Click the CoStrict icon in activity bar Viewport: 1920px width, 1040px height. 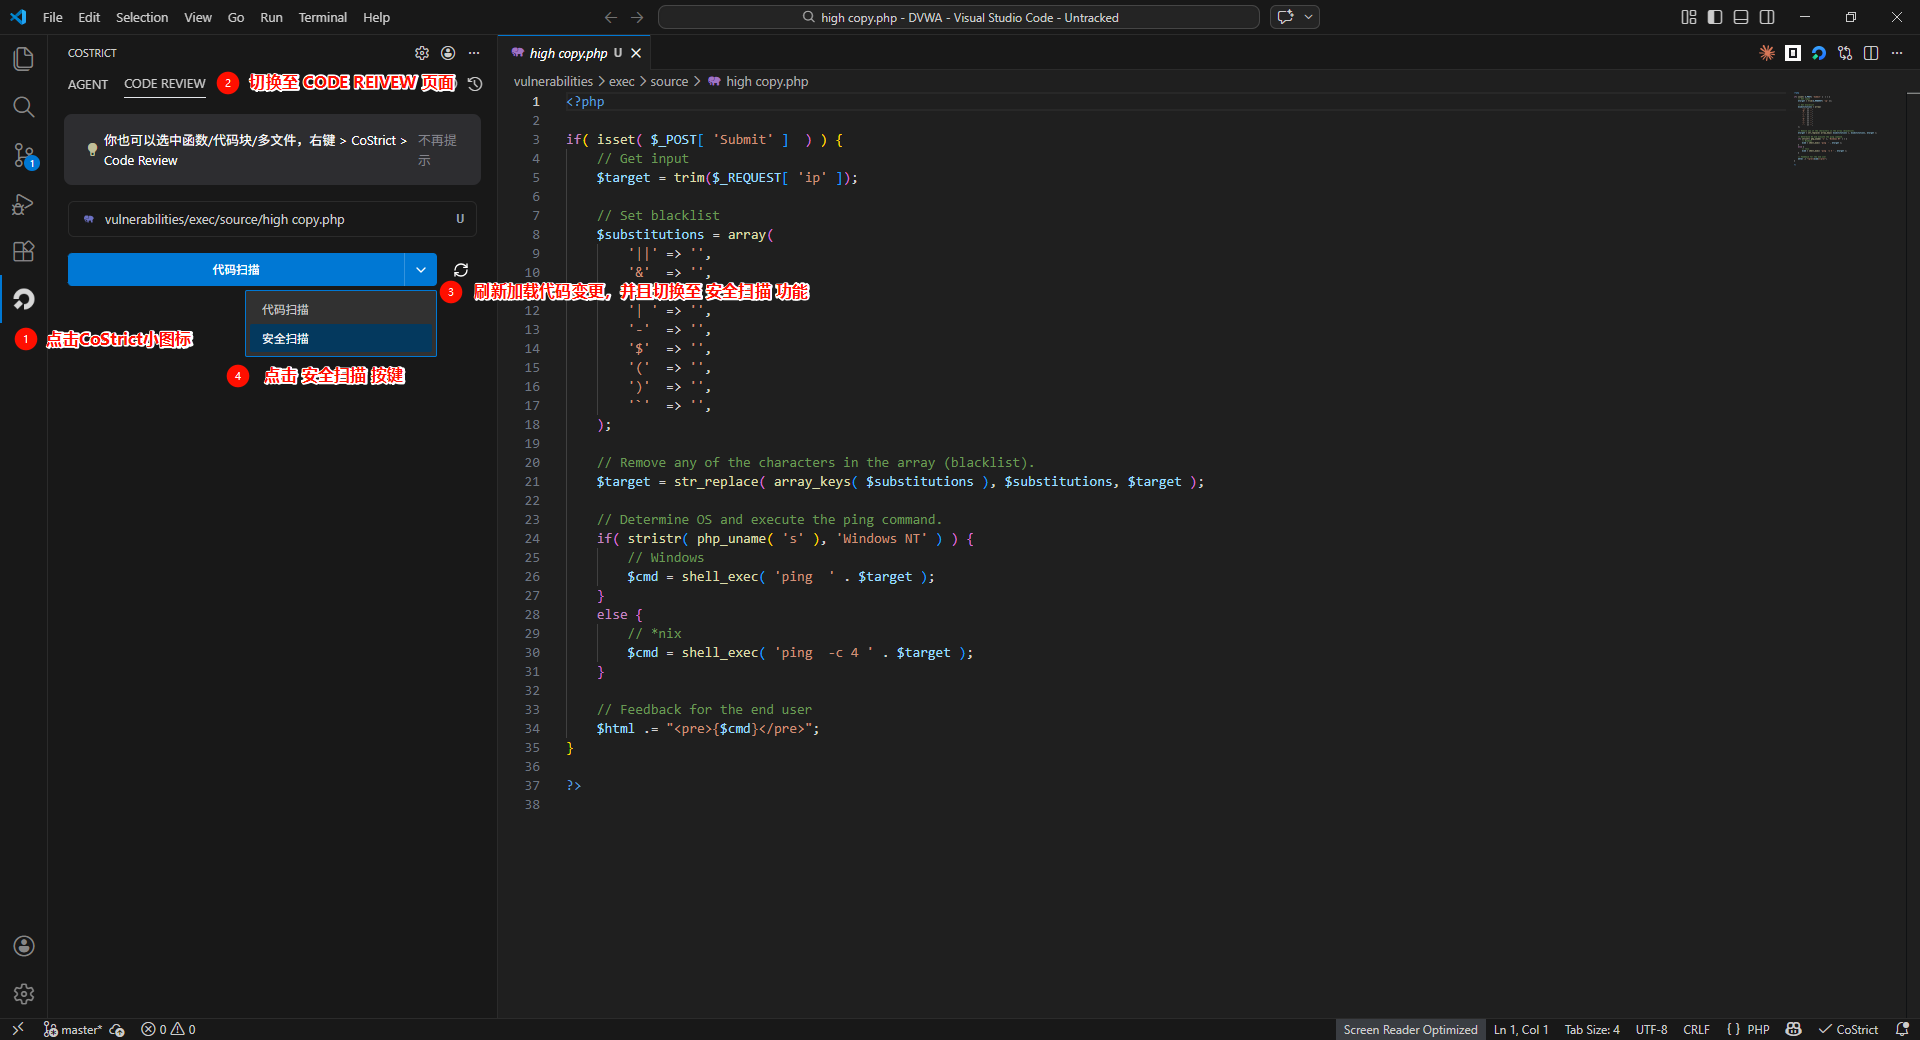click(23, 299)
